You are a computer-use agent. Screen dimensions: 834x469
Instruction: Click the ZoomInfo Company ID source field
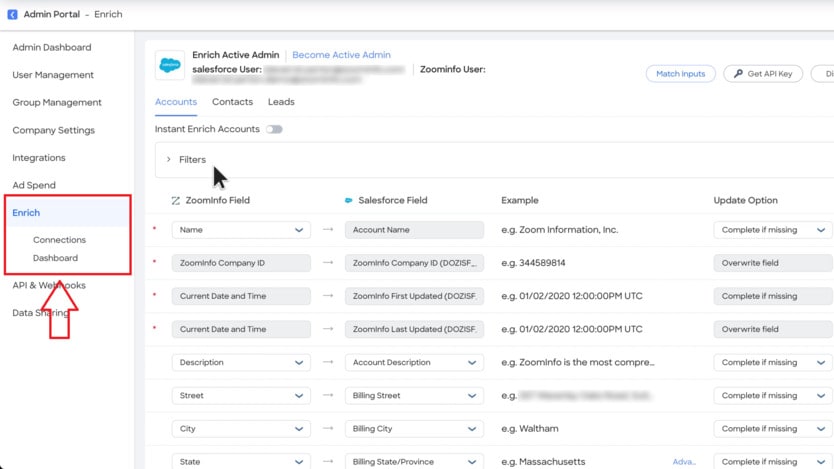241,263
